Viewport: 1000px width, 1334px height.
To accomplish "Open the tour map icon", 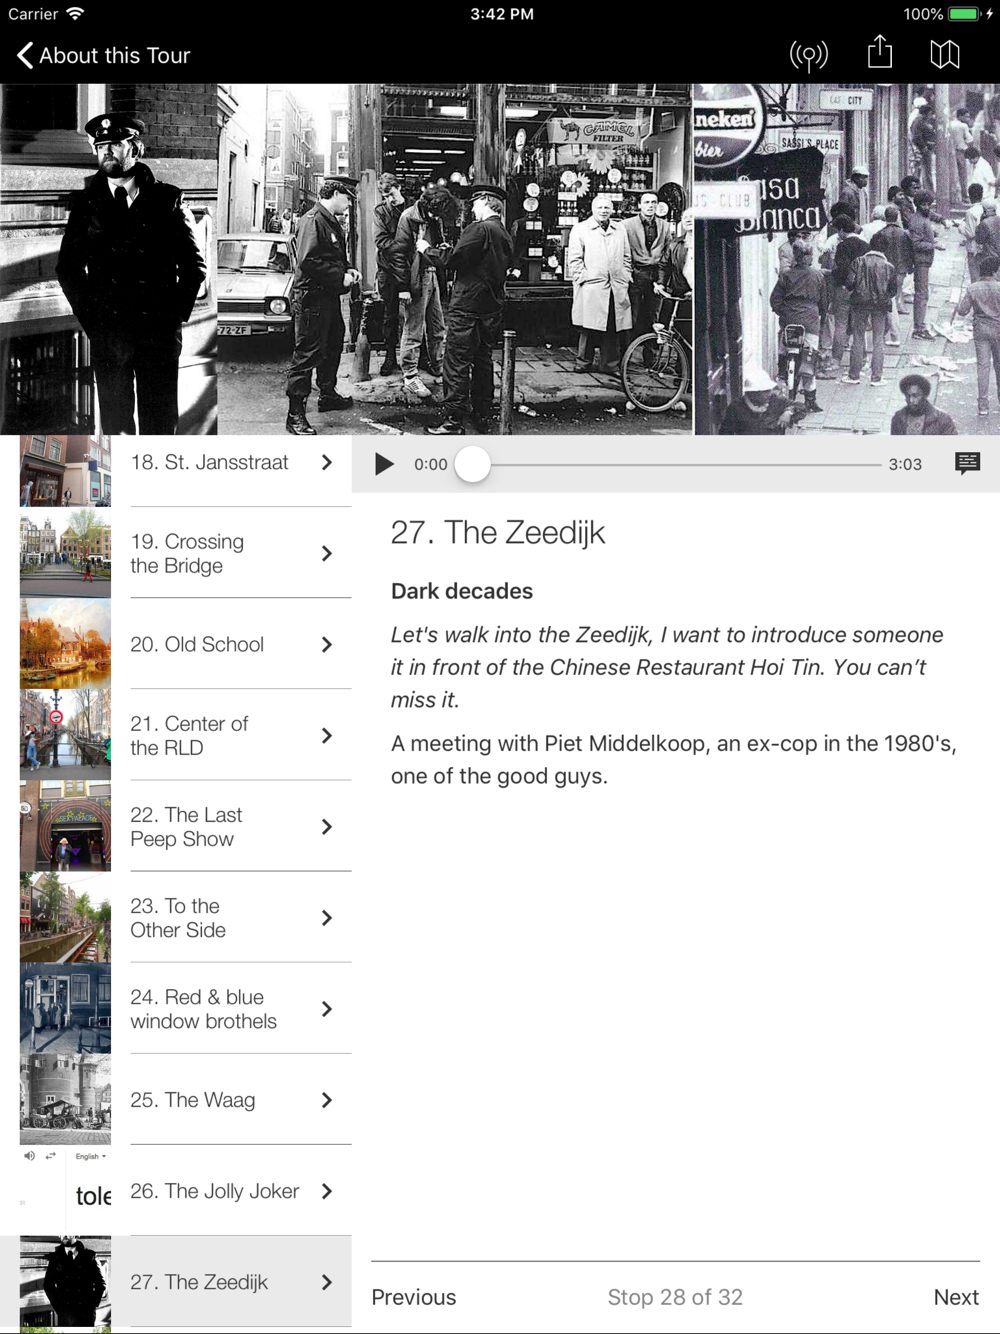I will click(945, 55).
